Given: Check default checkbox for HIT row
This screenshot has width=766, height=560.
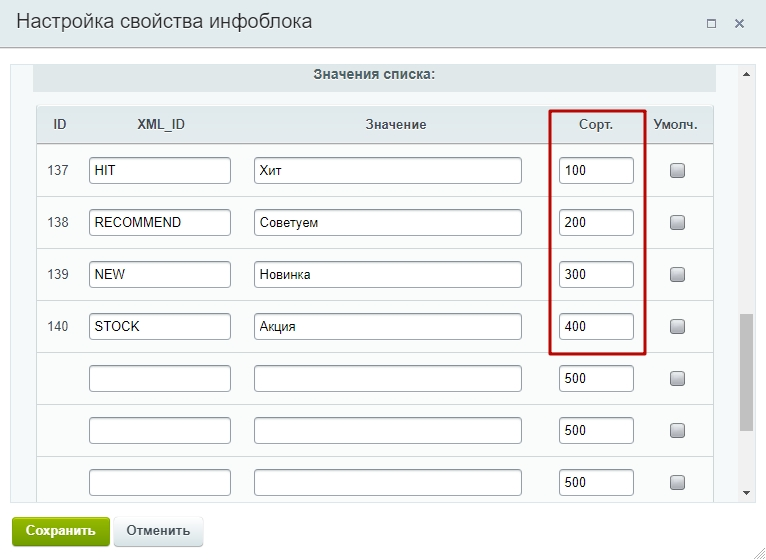Looking at the screenshot, I should (677, 171).
